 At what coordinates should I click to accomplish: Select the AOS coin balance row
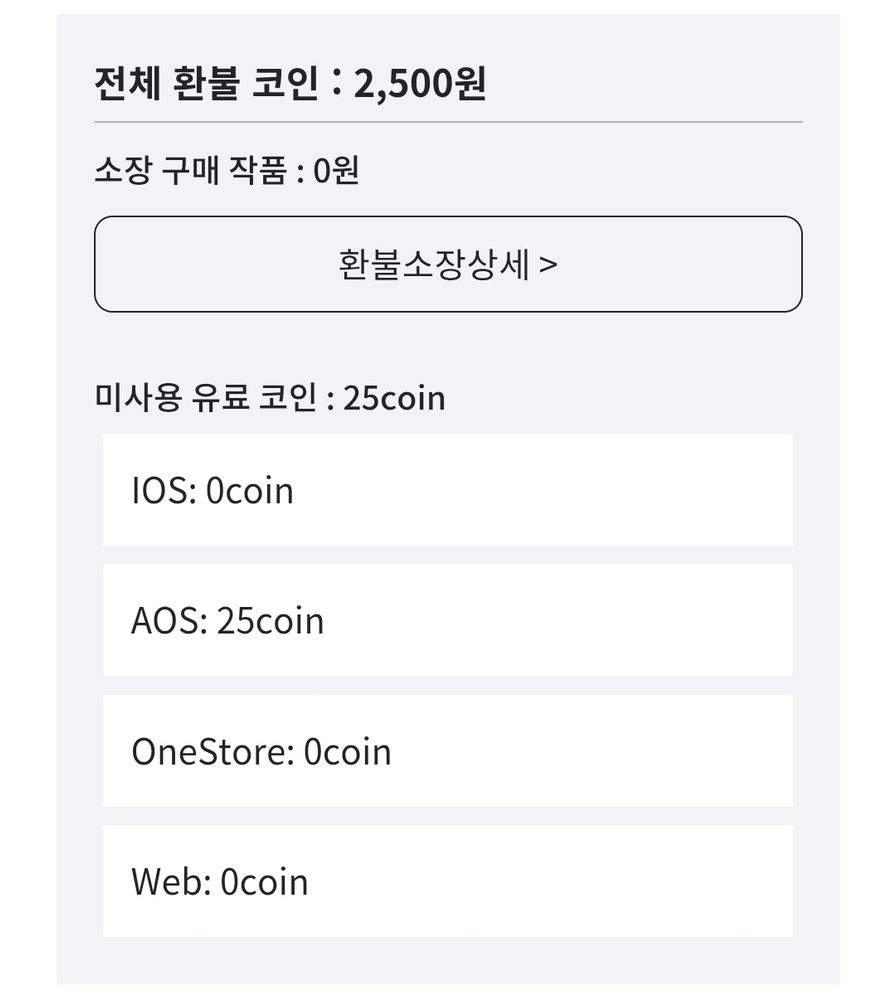point(448,620)
